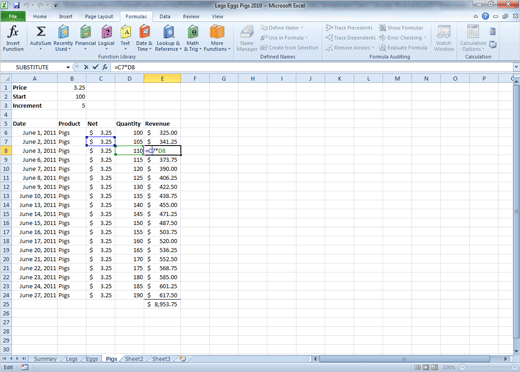Open Excel Help question mark icon
The height and width of the screenshot is (372, 520).
(485, 16)
